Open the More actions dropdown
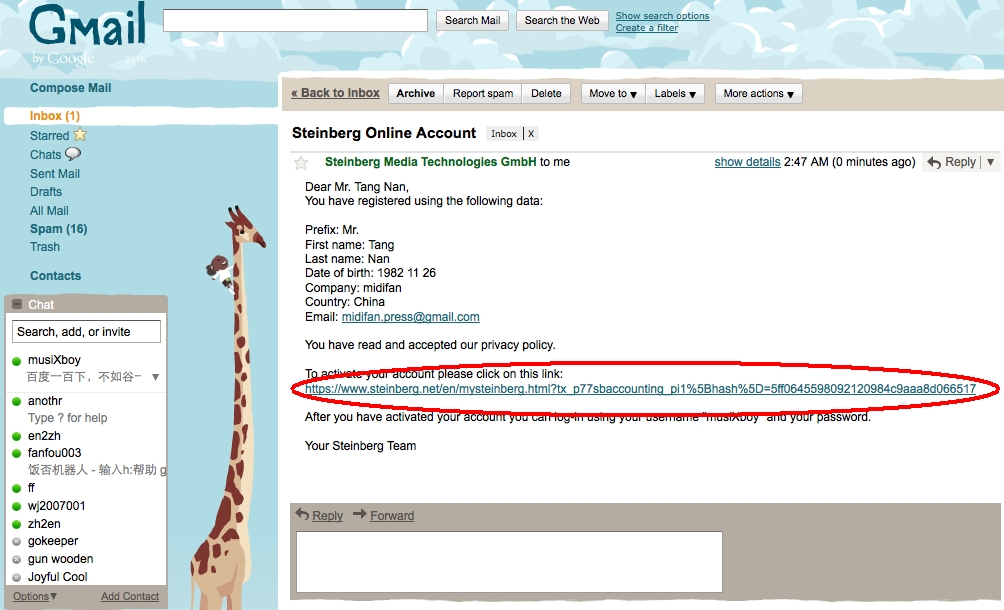Image resolution: width=1004 pixels, height=610 pixels. [759, 93]
